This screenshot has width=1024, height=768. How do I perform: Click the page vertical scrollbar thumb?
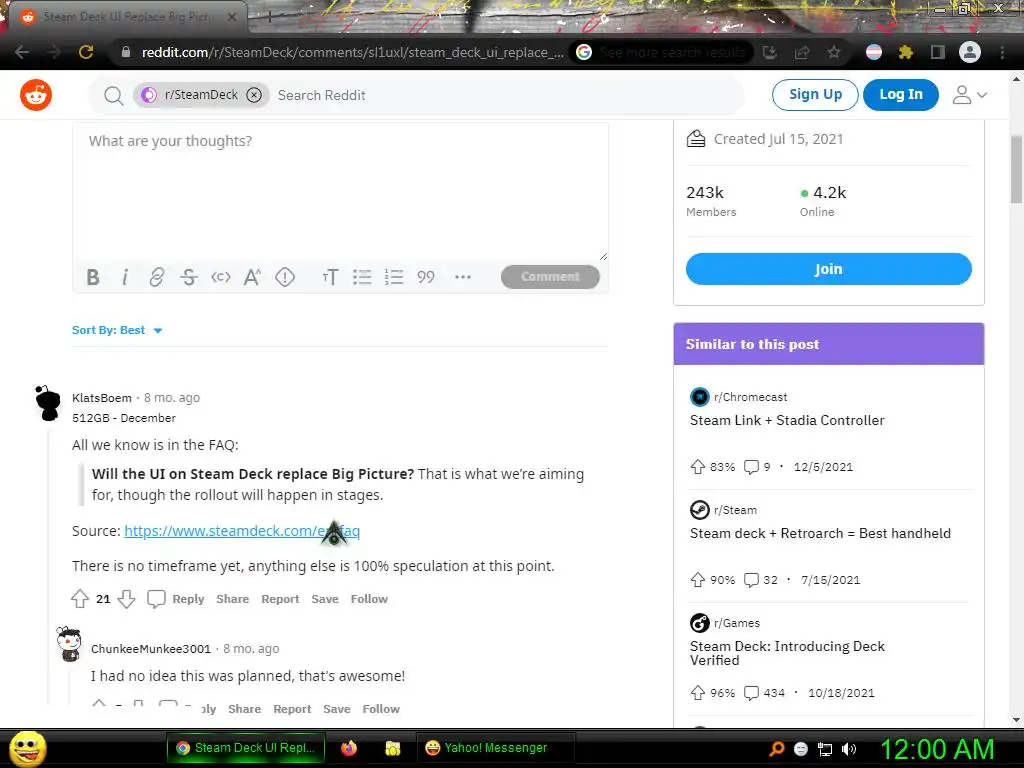click(x=1016, y=170)
